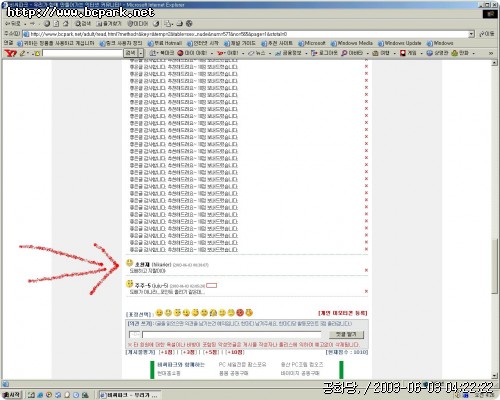Open 마이 야후! on Yahoo toolbar
The height and width of the screenshot is (400, 500).
point(192,53)
